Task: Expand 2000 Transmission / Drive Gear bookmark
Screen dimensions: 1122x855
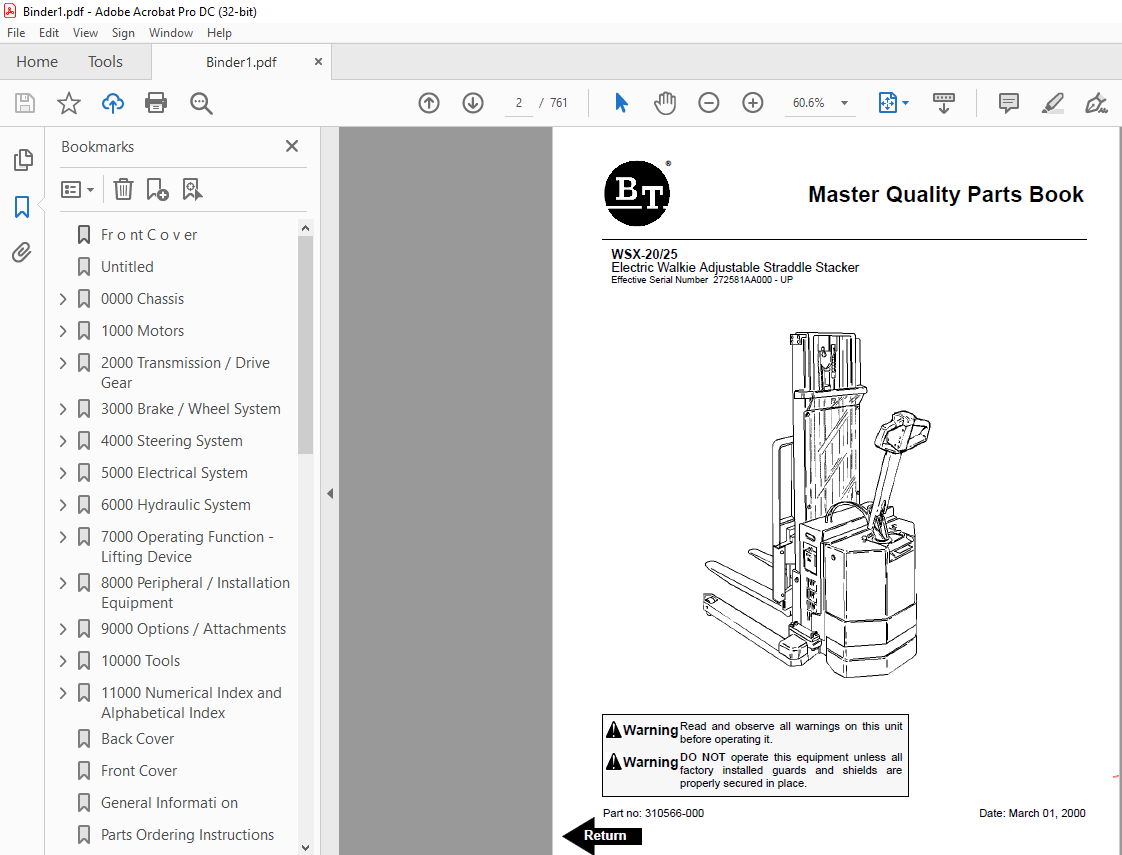Action: click(63, 363)
